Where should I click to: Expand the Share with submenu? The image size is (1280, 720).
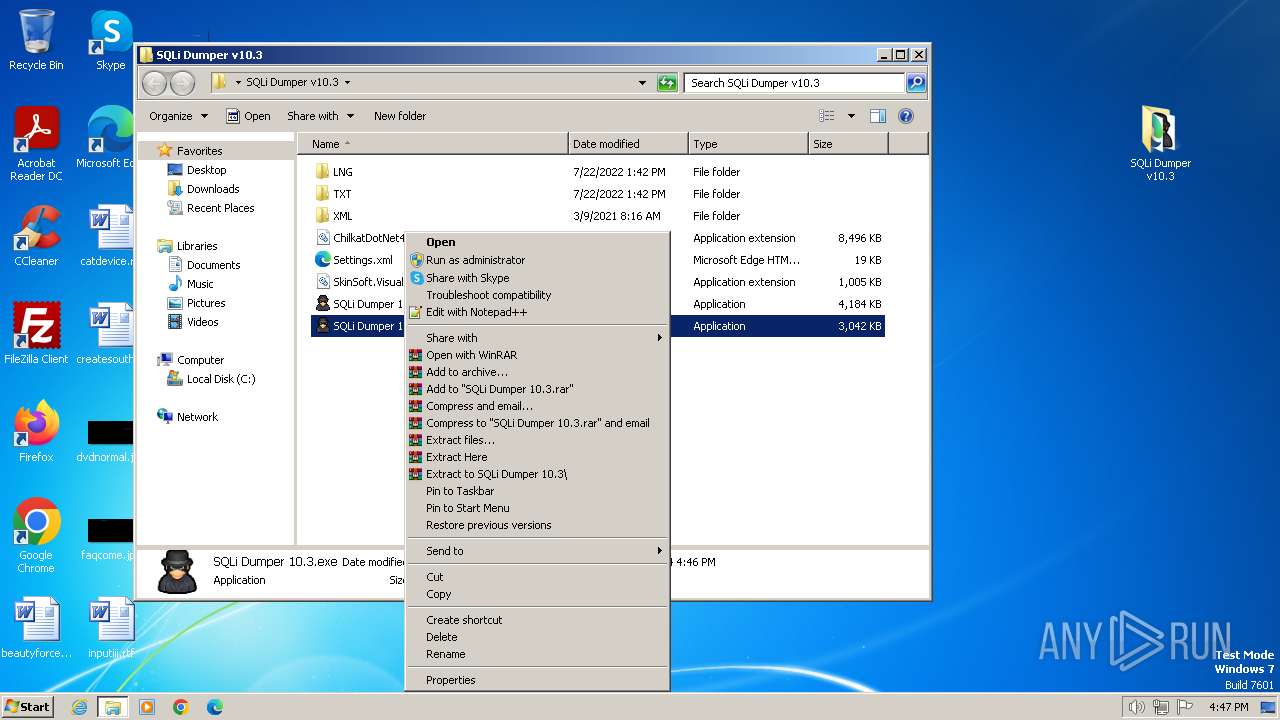click(537, 338)
